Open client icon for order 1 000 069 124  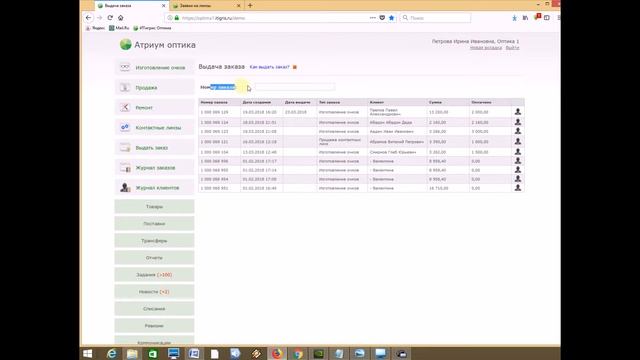point(518,122)
